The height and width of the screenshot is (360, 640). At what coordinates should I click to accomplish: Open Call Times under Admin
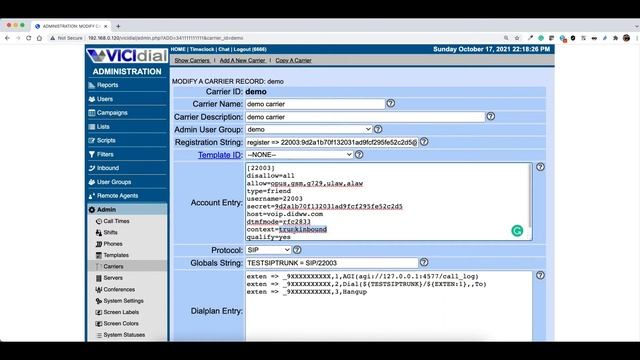116,221
